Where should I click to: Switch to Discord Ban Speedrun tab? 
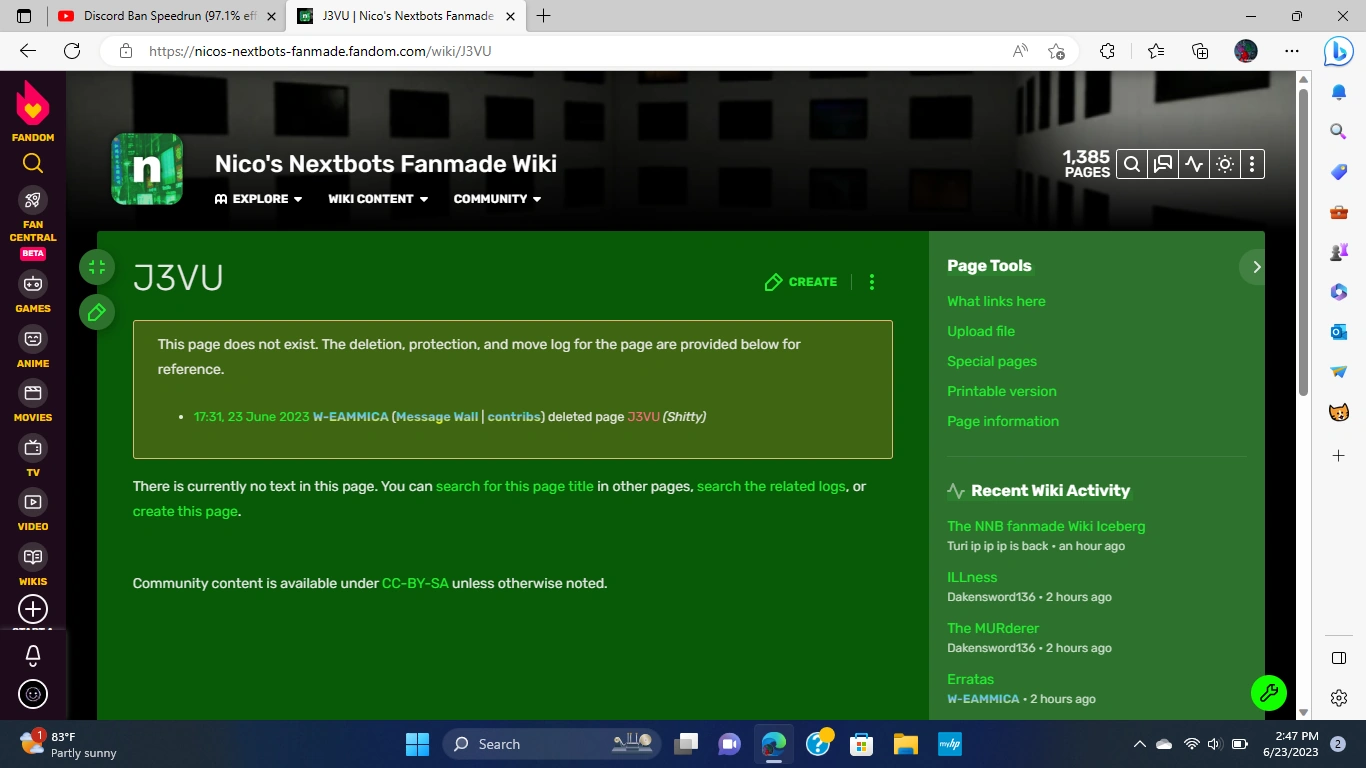click(x=168, y=16)
